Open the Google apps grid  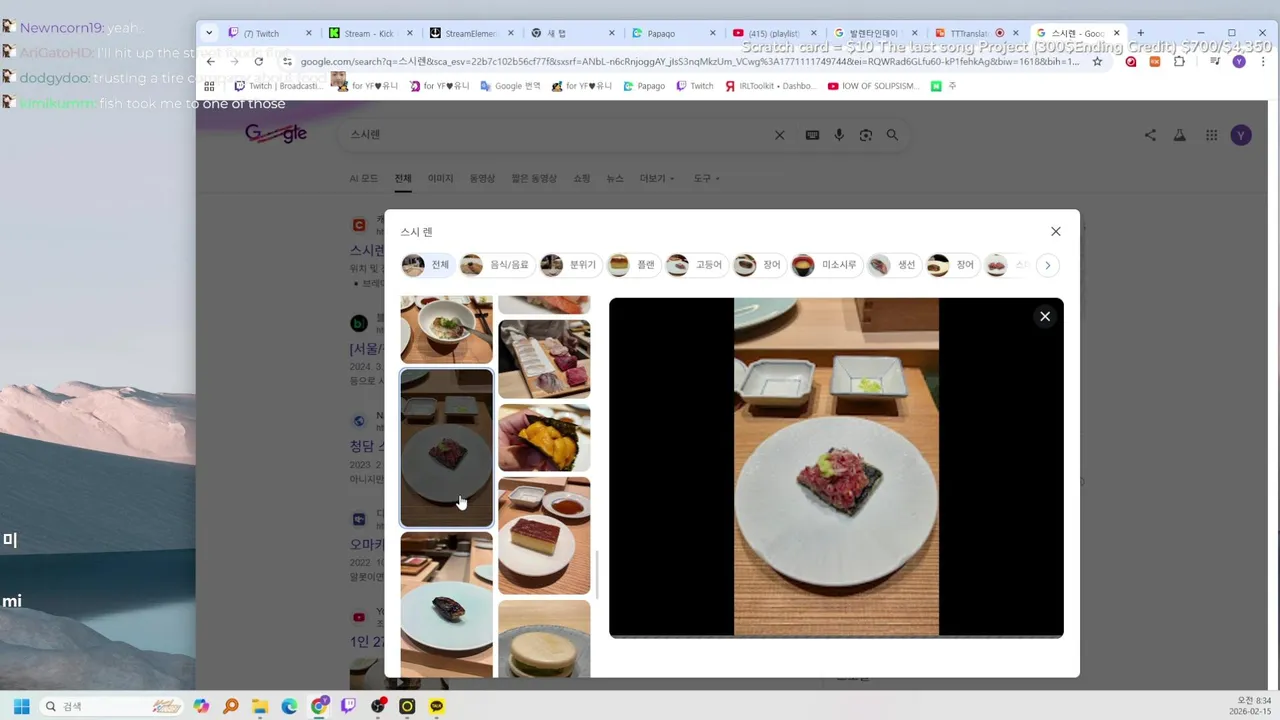[1211, 135]
